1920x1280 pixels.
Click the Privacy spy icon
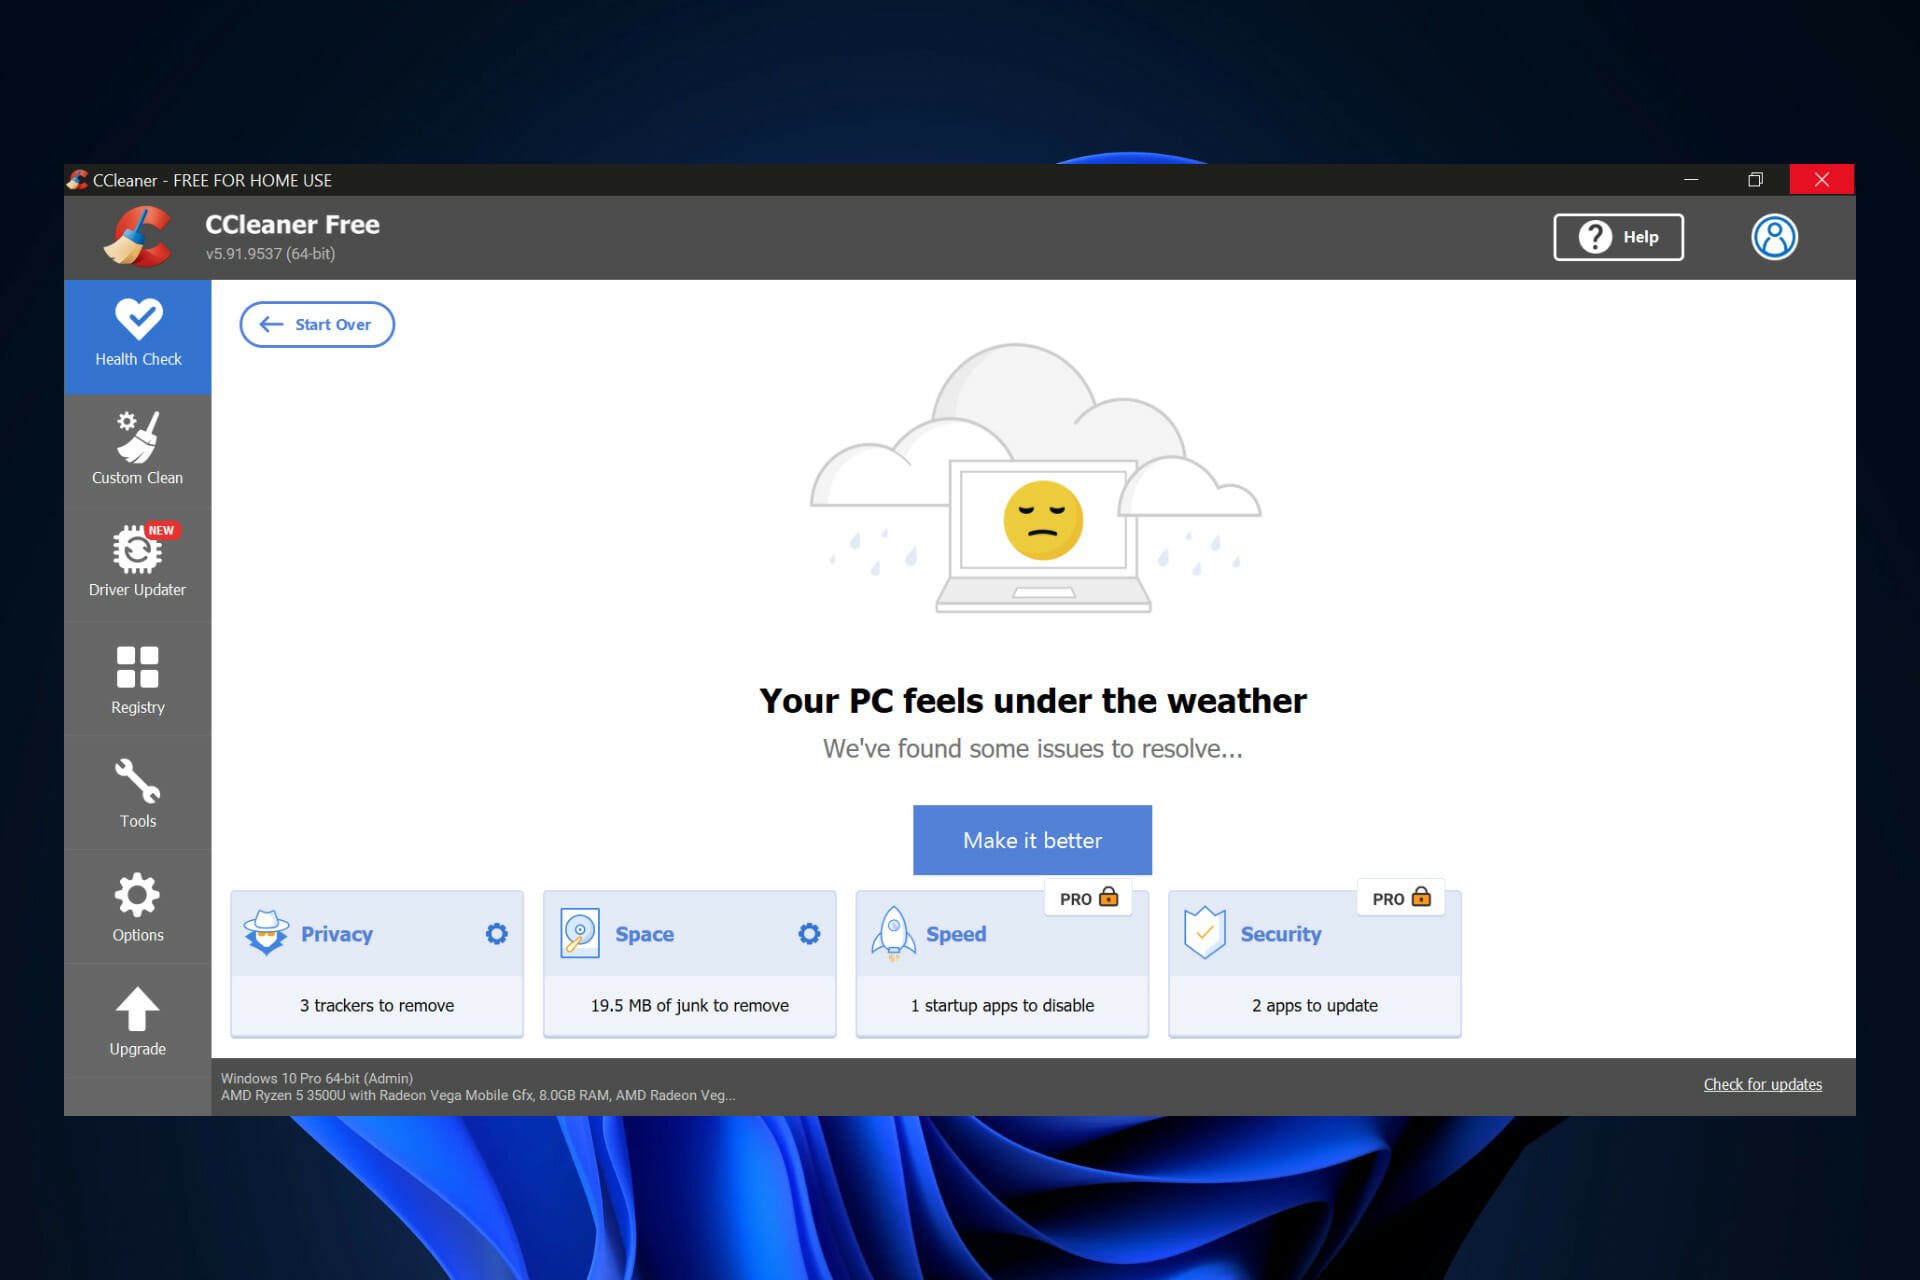pos(266,933)
